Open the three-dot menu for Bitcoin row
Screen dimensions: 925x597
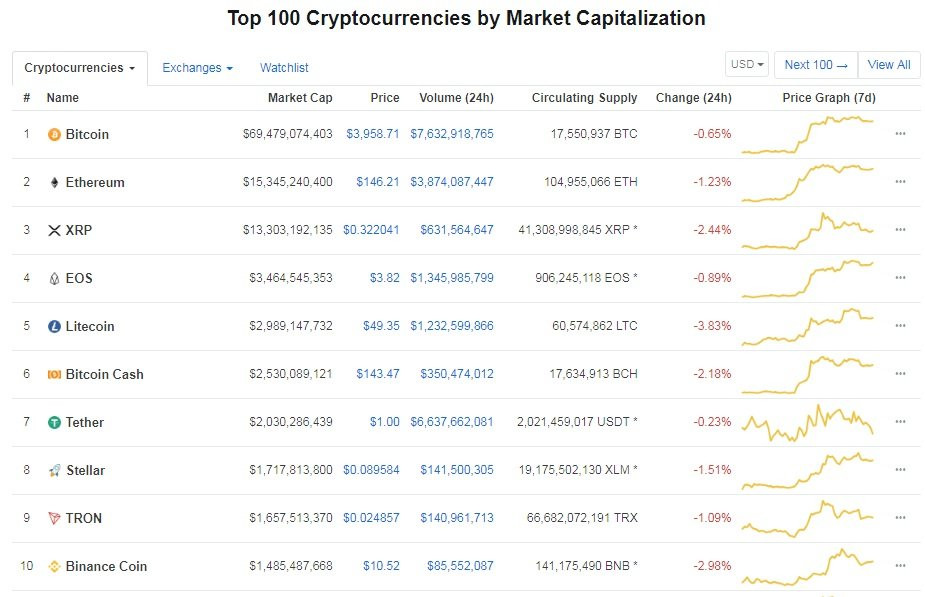tap(900, 134)
